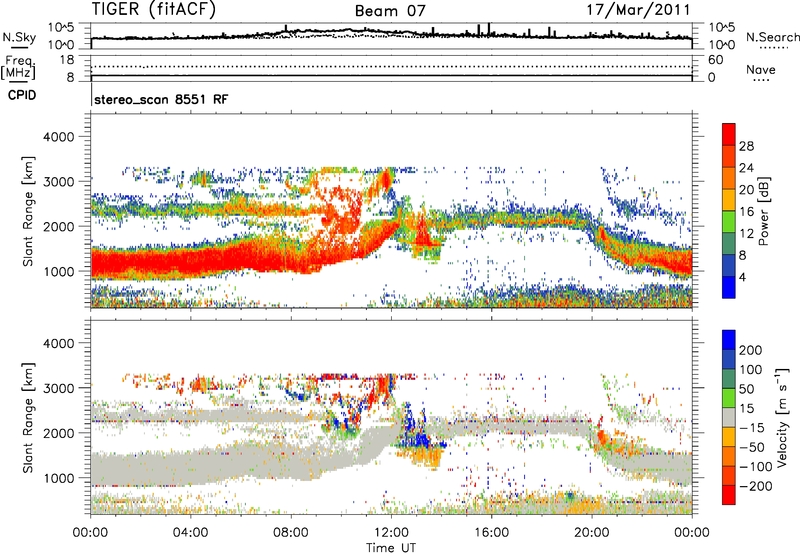
Task: Click the '-200' value on velocity colorbar
Action: 756,486
